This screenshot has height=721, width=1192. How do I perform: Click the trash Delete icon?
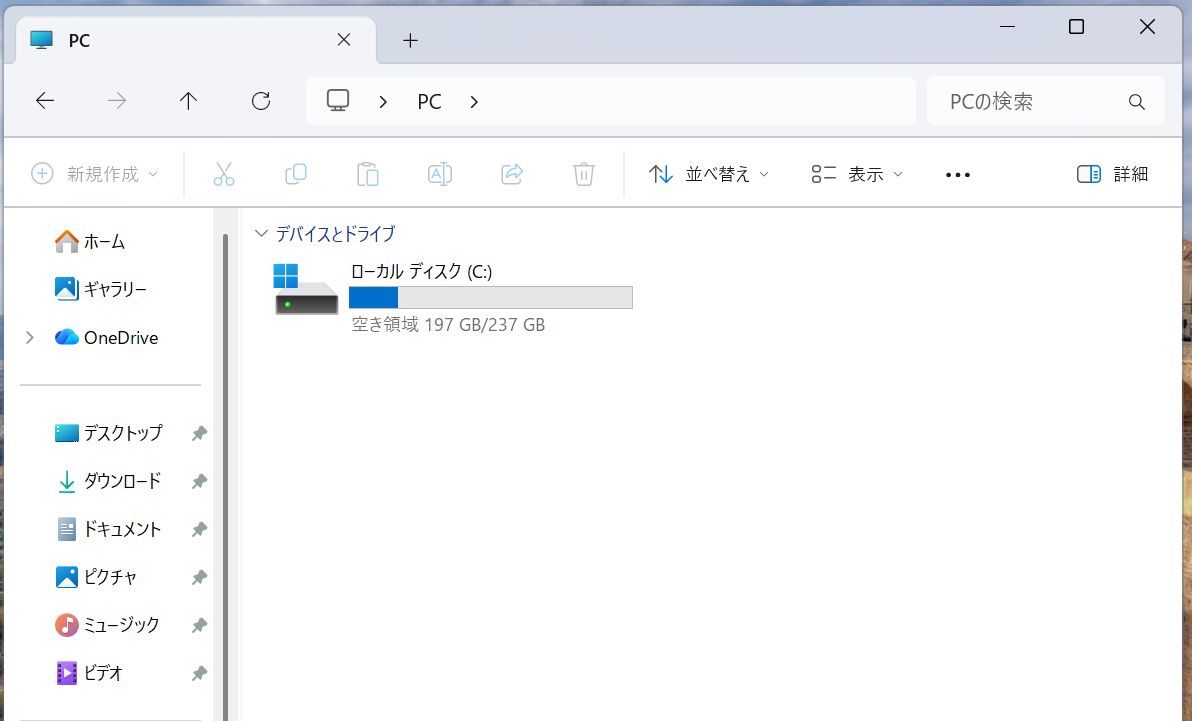(583, 173)
